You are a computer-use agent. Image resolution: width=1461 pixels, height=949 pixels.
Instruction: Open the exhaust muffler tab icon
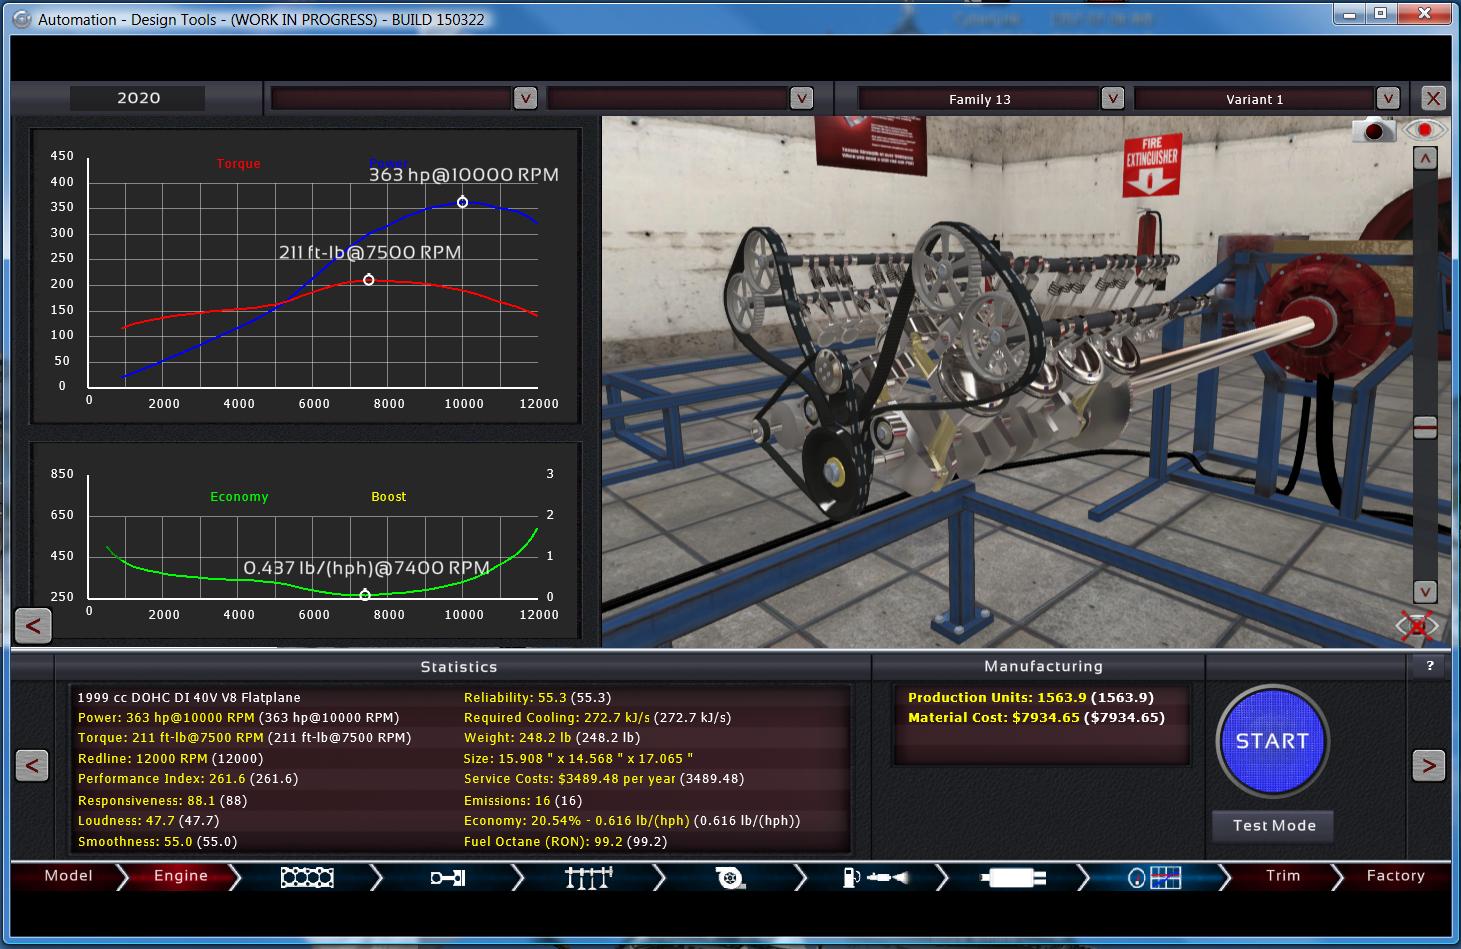(x=1014, y=877)
